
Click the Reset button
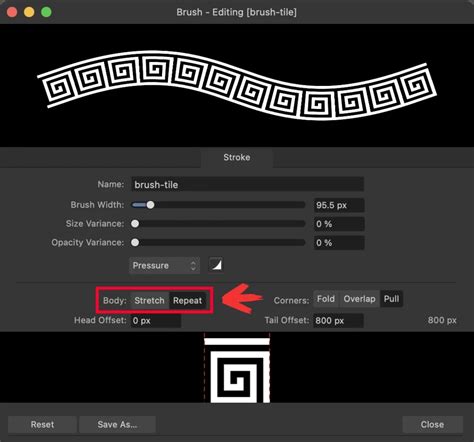coord(42,424)
